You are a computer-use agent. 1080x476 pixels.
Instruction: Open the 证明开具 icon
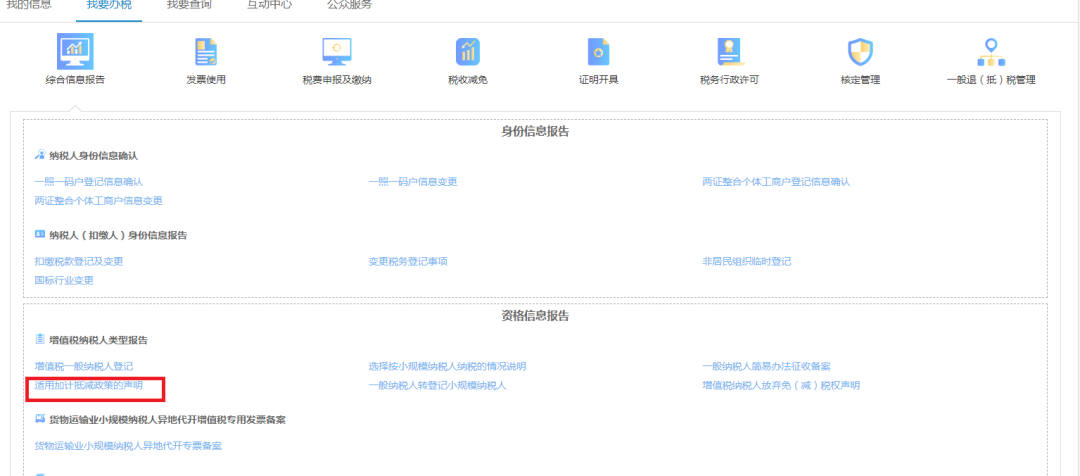(598, 52)
